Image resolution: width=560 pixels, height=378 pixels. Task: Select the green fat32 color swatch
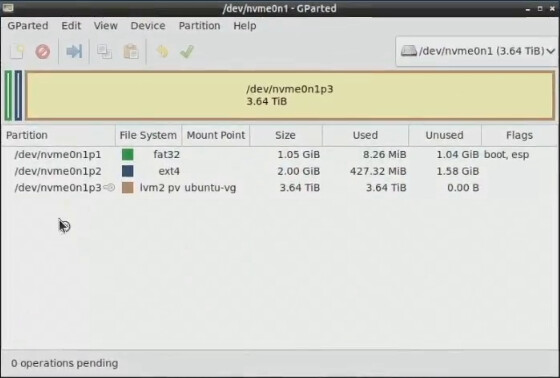click(128, 154)
